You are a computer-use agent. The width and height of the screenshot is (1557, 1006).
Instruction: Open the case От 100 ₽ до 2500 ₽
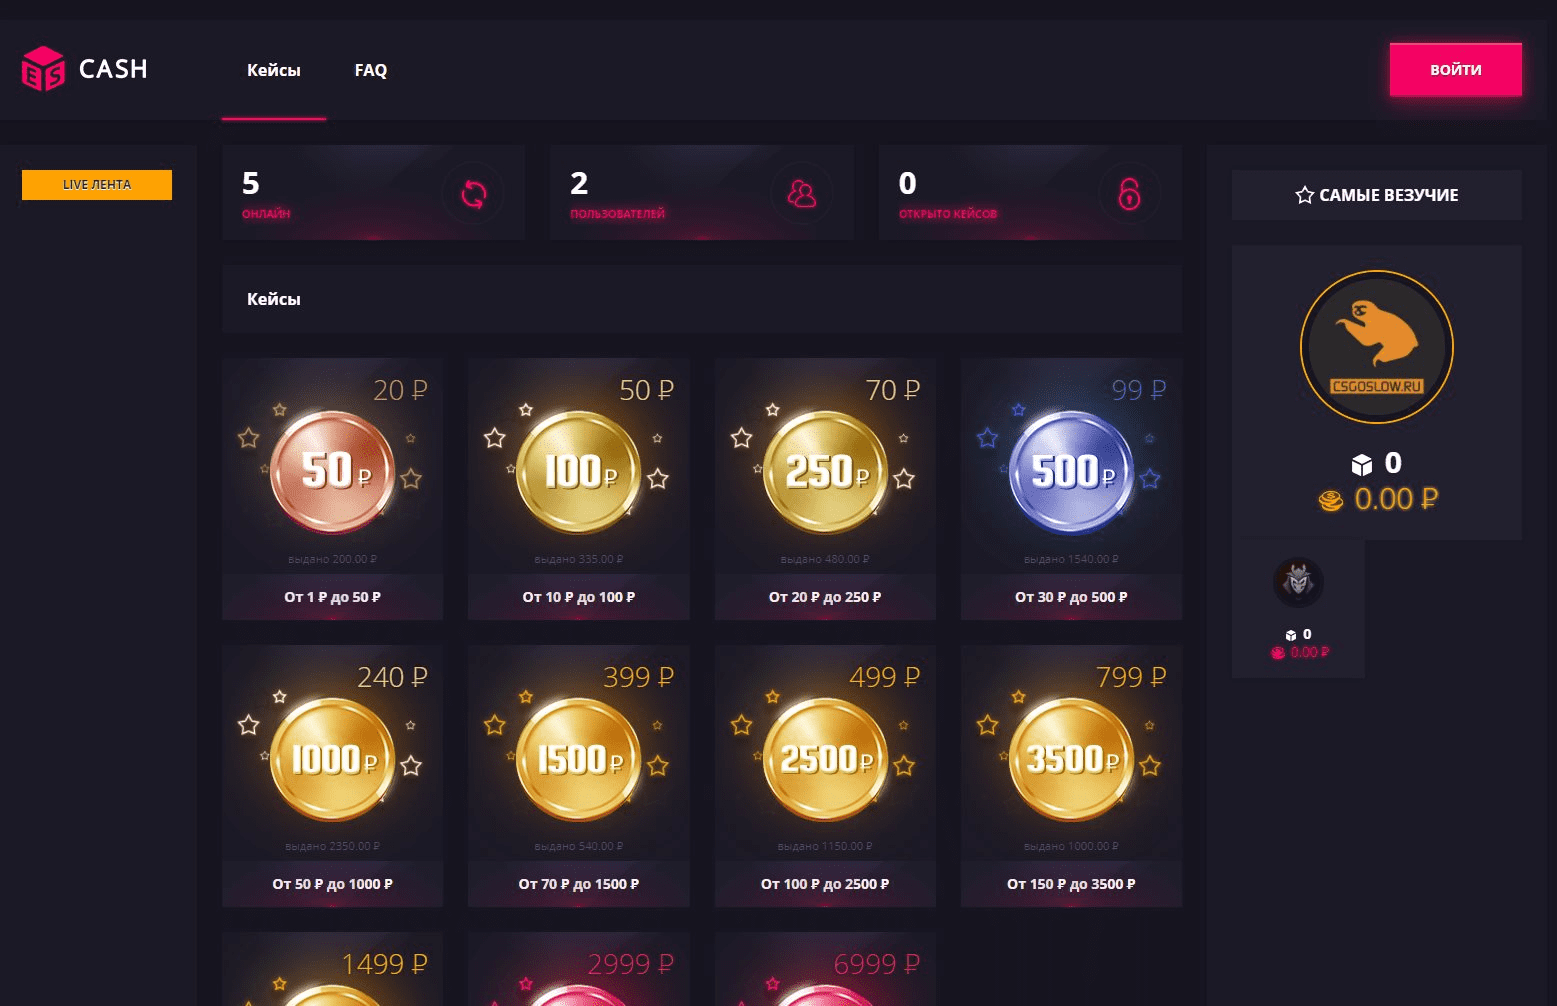825,884
